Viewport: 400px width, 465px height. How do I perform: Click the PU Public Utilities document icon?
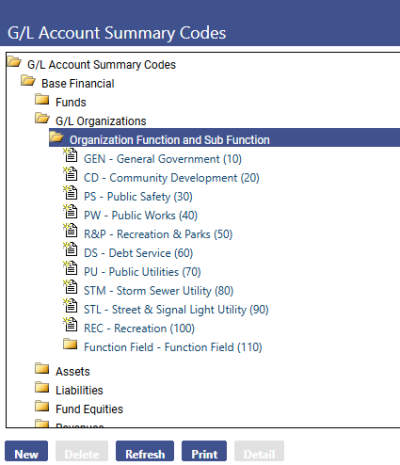pos(70,268)
